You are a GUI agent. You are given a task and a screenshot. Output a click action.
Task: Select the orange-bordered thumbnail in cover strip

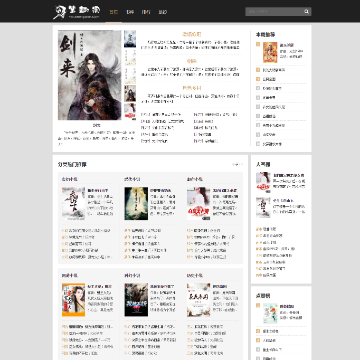(x=130, y=93)
